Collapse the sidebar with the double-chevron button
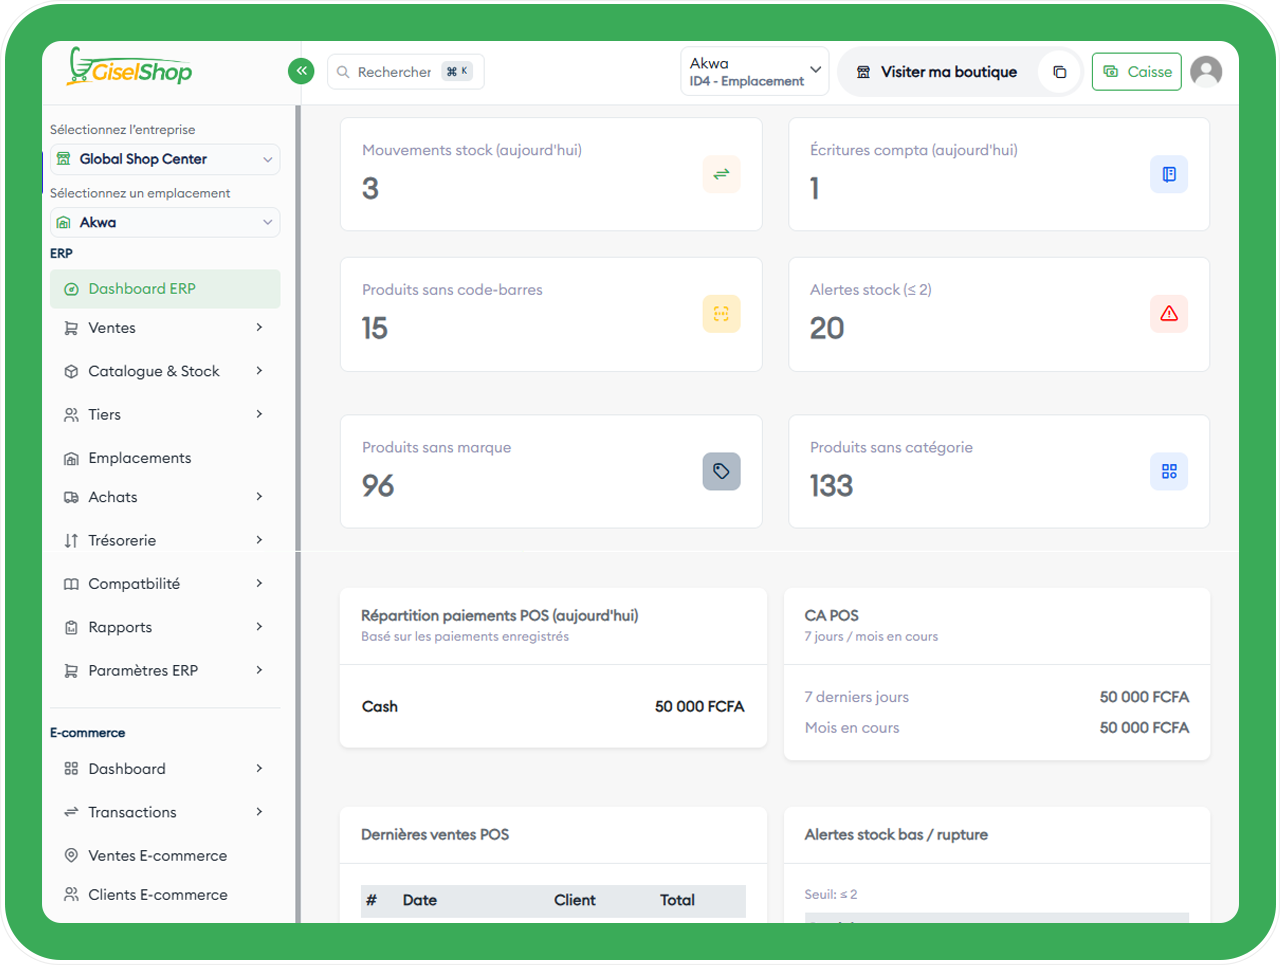The height and width of the screenshot is (965, 1280). click(301, 71)
